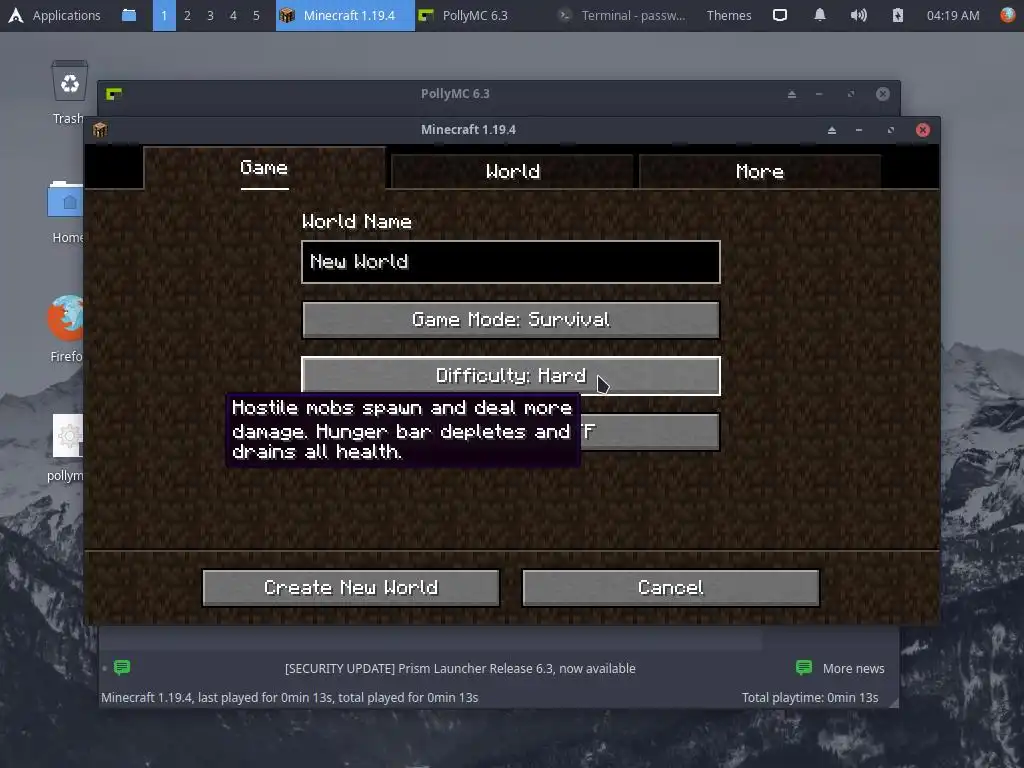Click Total playtime text in PollyMC
This screenshot has height=768, width=1024.
(x=810, y=697)
